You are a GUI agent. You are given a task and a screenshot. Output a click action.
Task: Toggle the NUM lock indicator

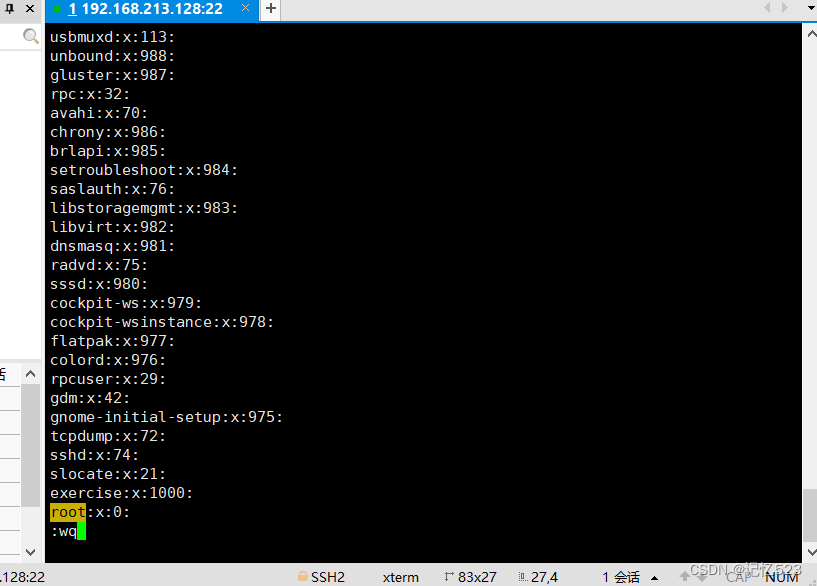[782, 576]
